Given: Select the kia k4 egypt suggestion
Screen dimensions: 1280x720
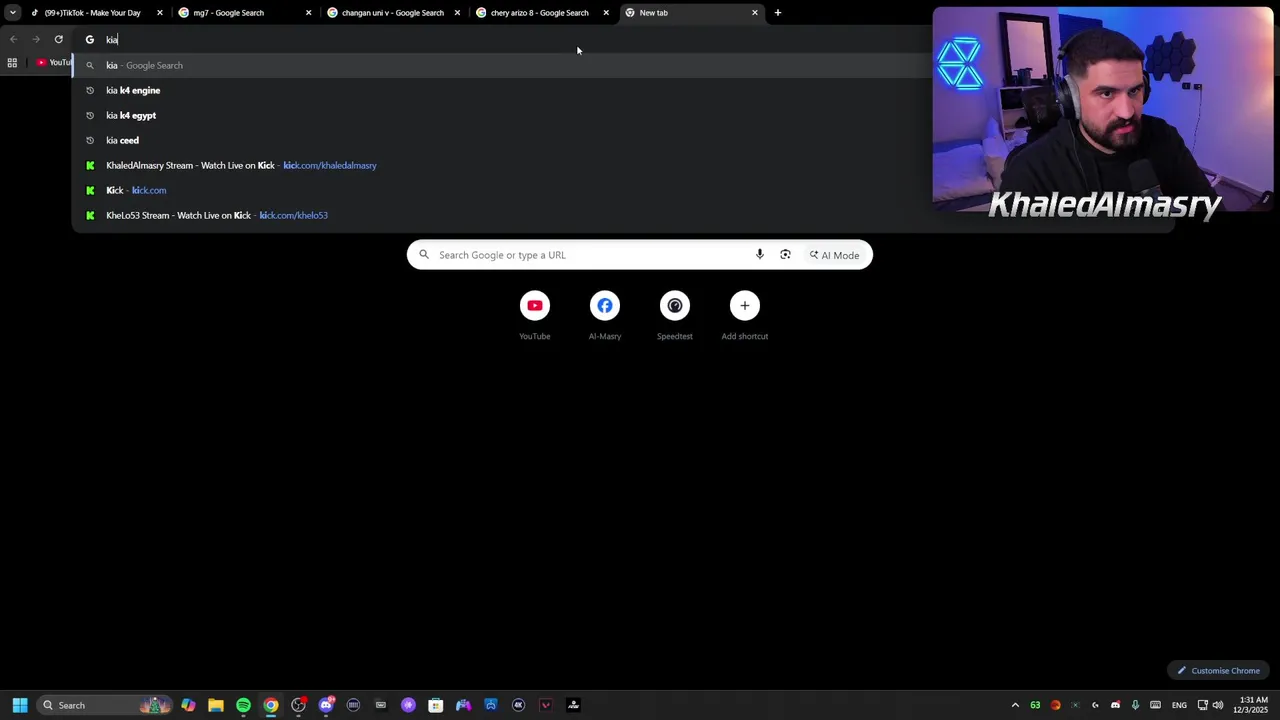Looking at the screenshot, I should click(x=622, y=115).
